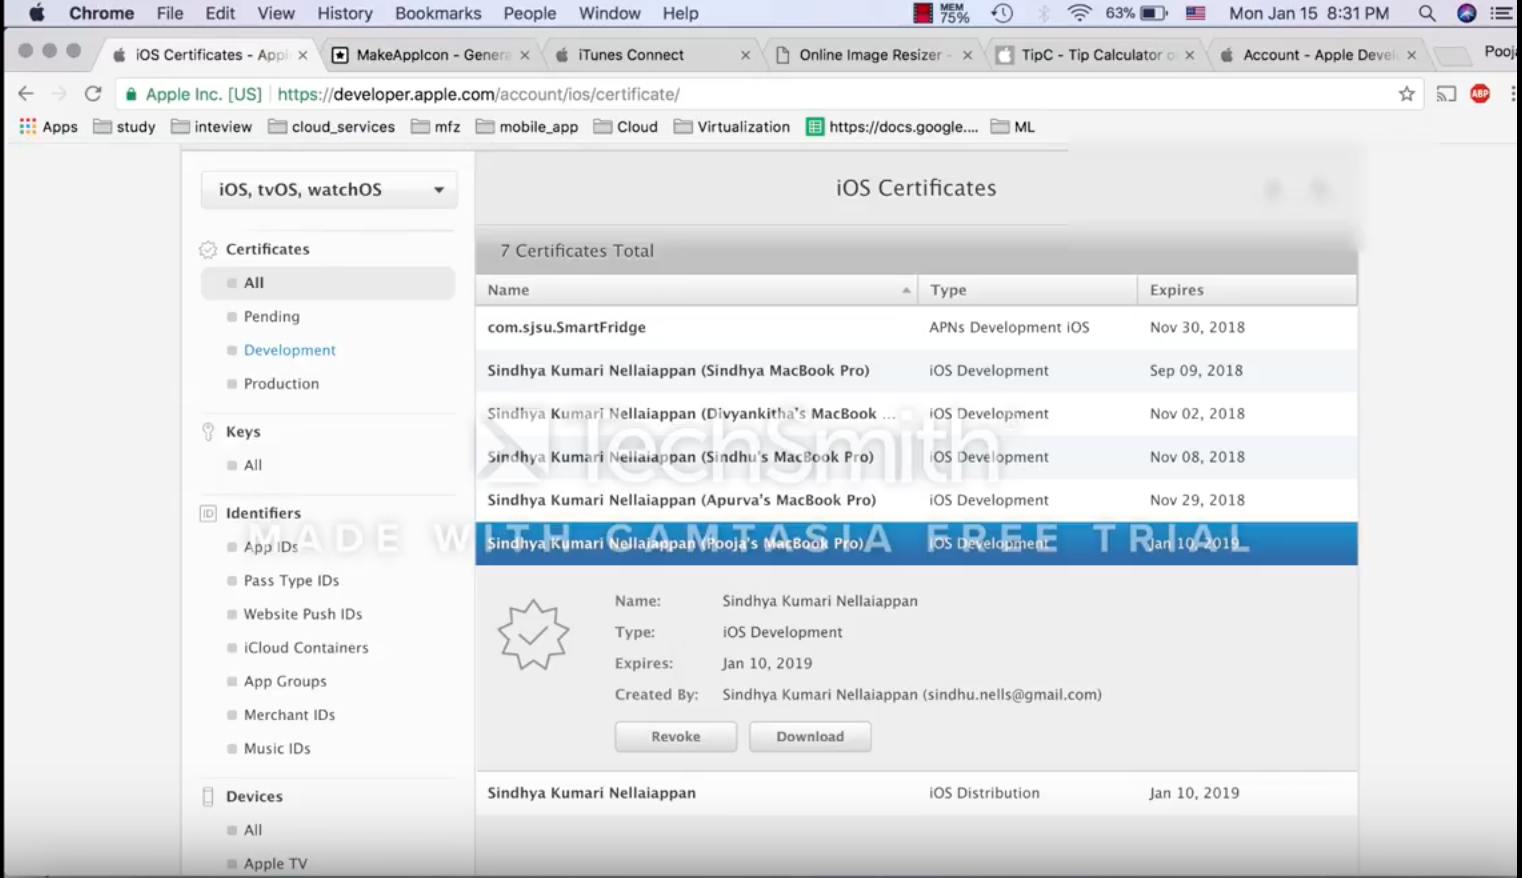Viewport: 1522px width, 878px height.
Task: Bookmark this page with the star icon
Action: (1406, 94)
